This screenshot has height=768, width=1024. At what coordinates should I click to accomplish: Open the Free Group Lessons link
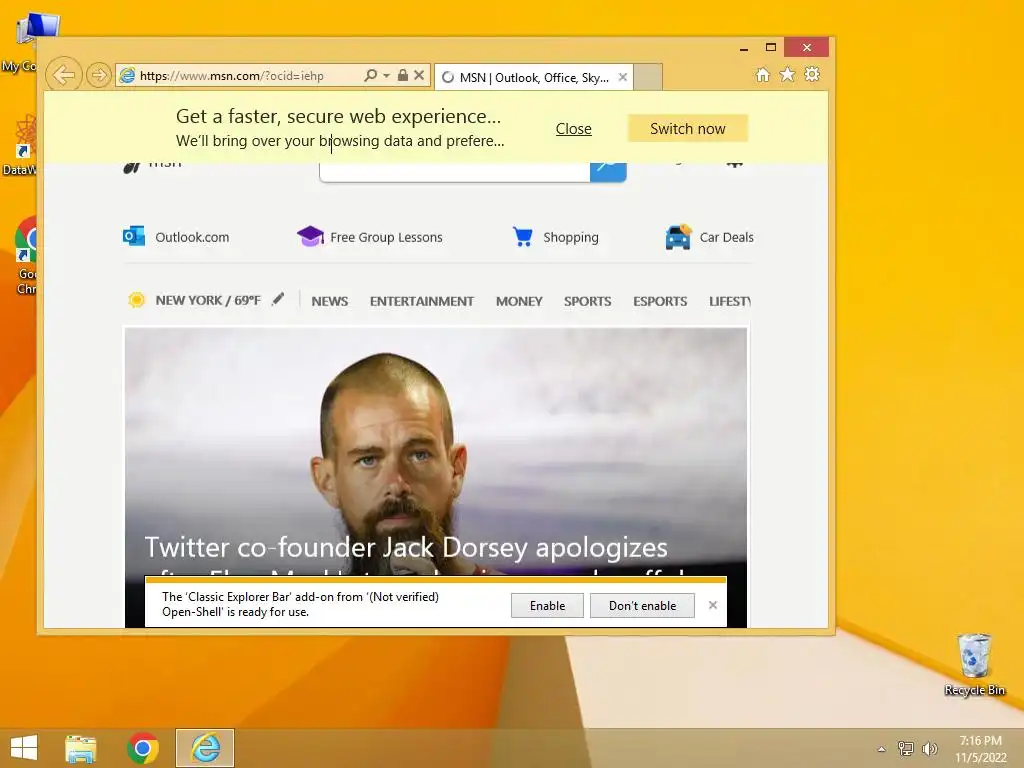tap(386, 237)
